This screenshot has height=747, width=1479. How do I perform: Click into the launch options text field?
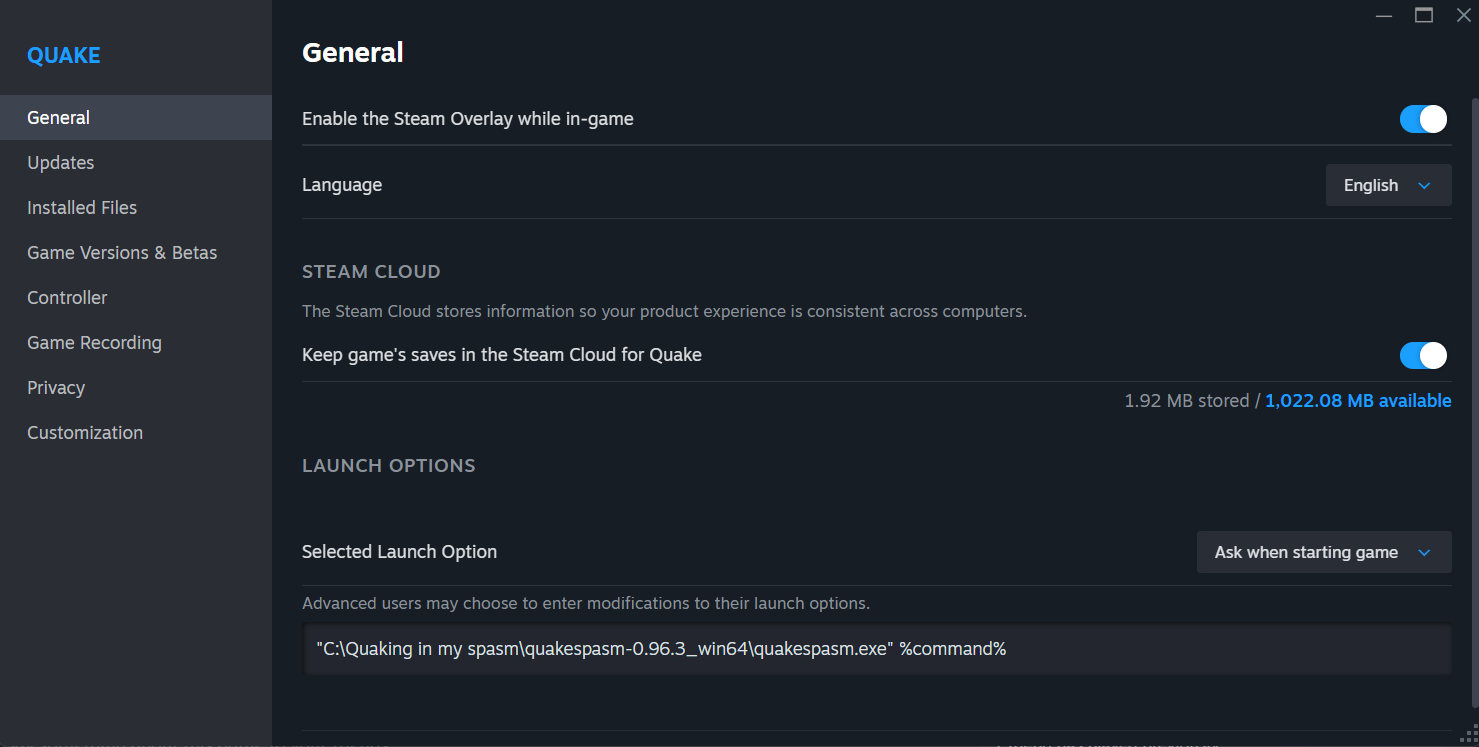point(877,649)
